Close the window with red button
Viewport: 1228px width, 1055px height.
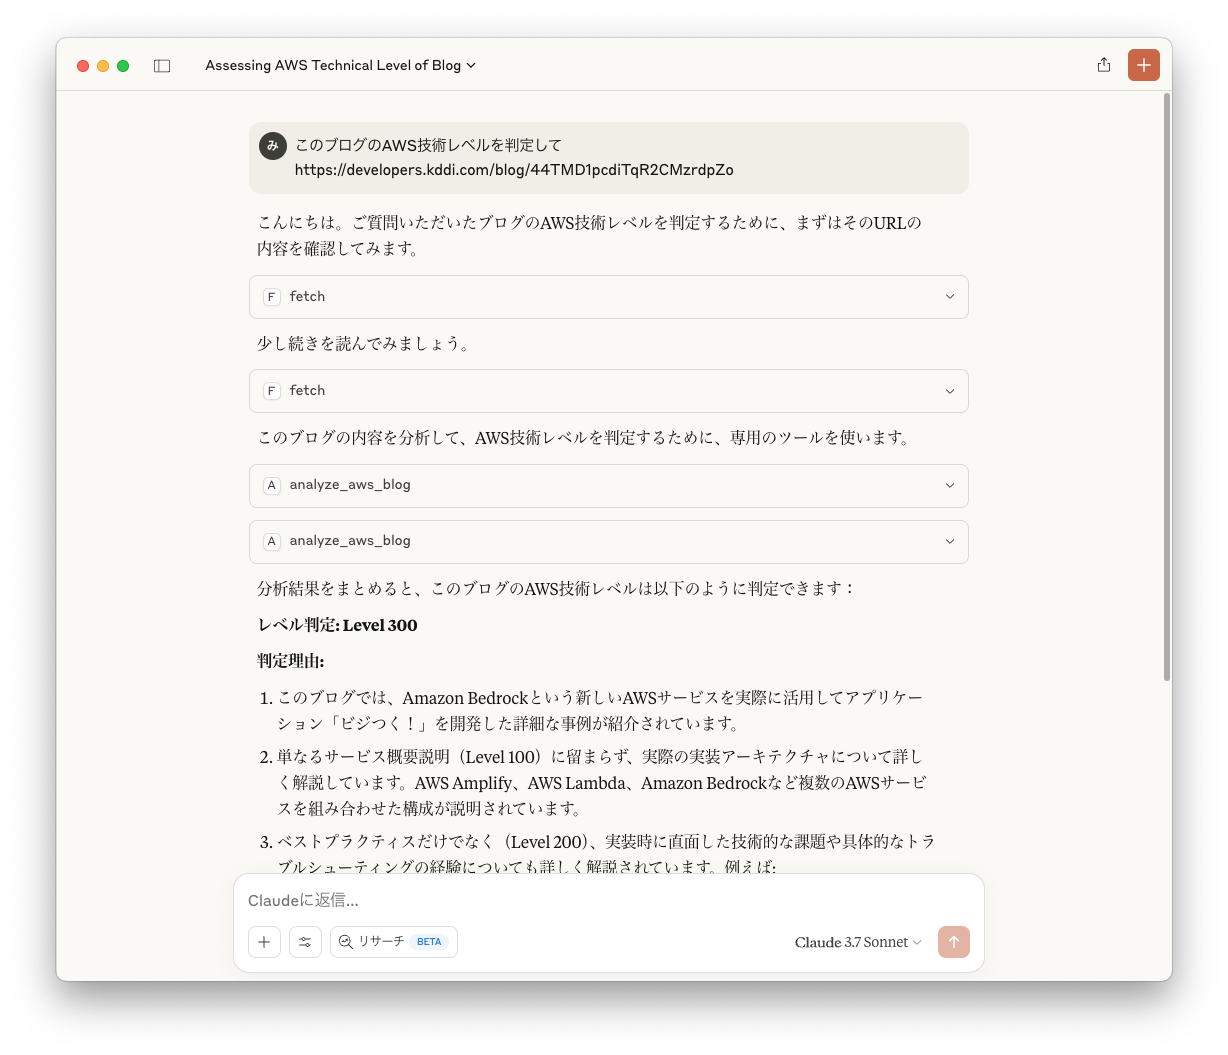click(x=83, y=66)
